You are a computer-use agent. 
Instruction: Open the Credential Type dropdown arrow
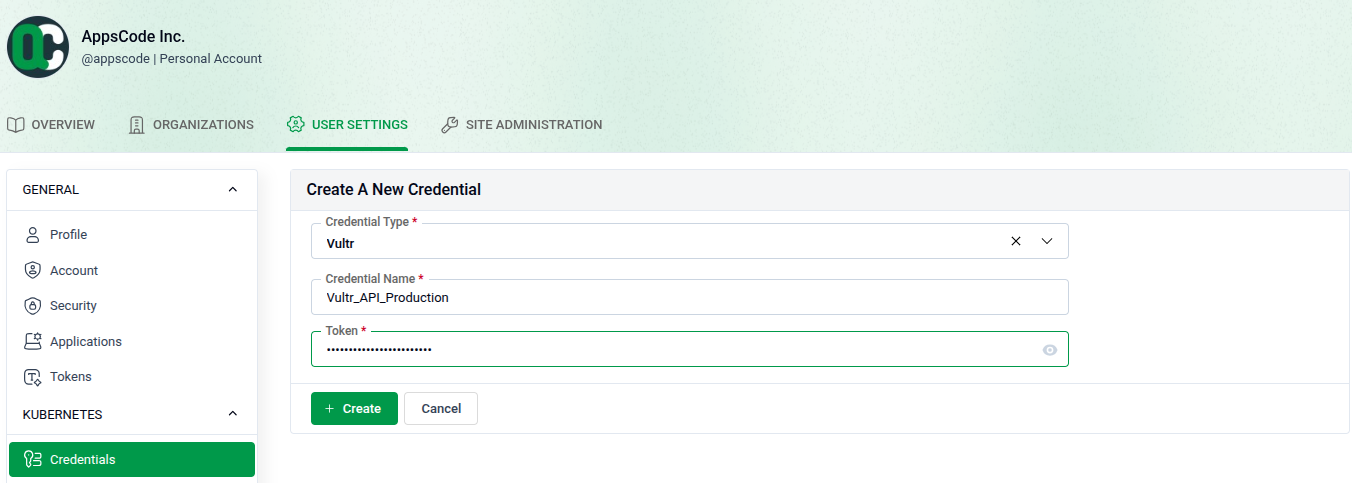click(x=1048, y=241)
